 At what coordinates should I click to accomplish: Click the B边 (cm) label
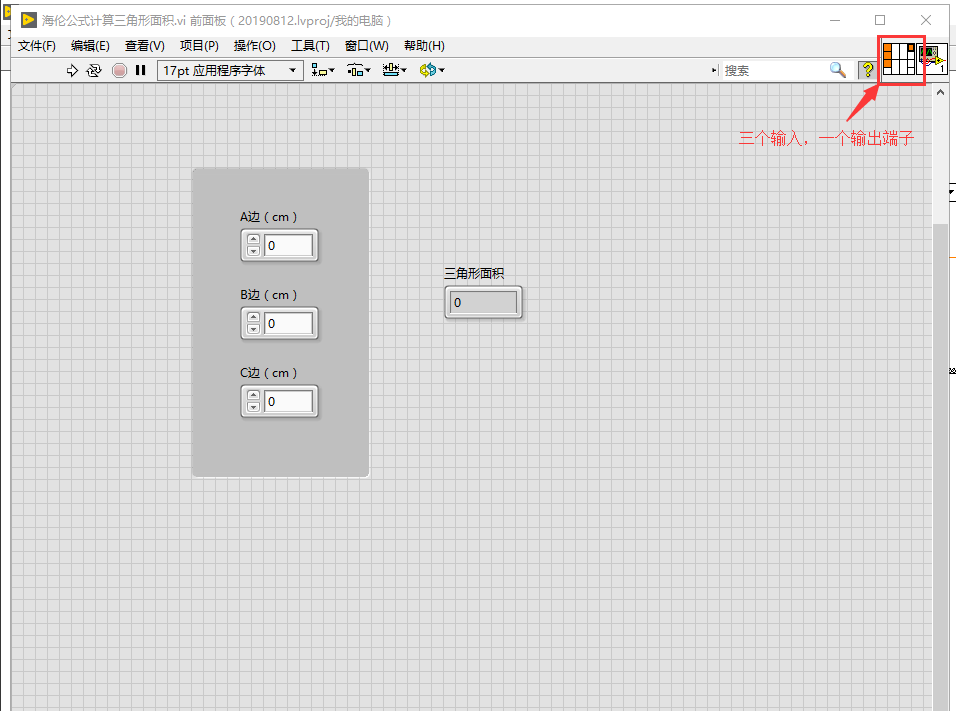pos(268,295)
